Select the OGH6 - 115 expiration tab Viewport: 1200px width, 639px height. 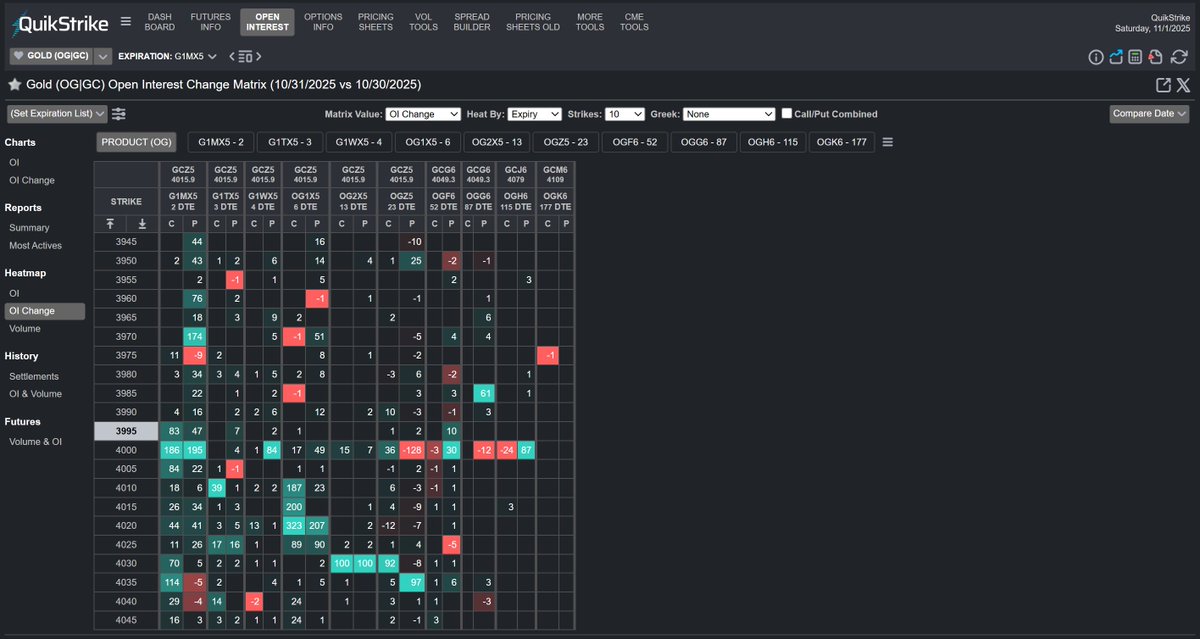[773, 142]
